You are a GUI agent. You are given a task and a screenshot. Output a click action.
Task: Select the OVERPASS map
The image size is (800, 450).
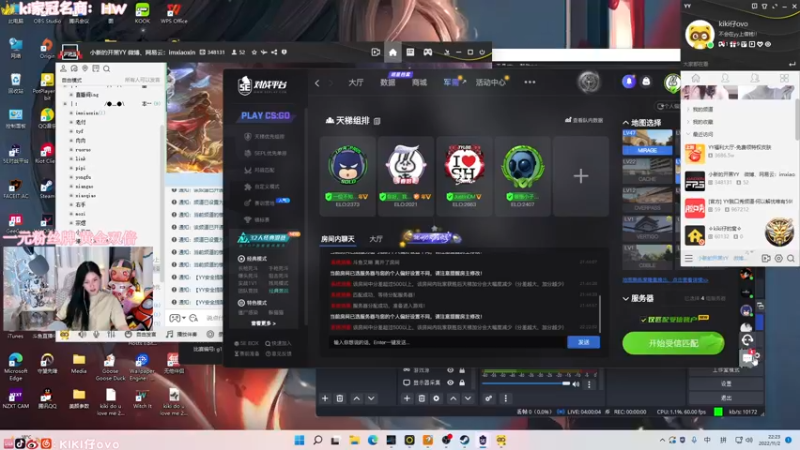[x=647, y=199]
